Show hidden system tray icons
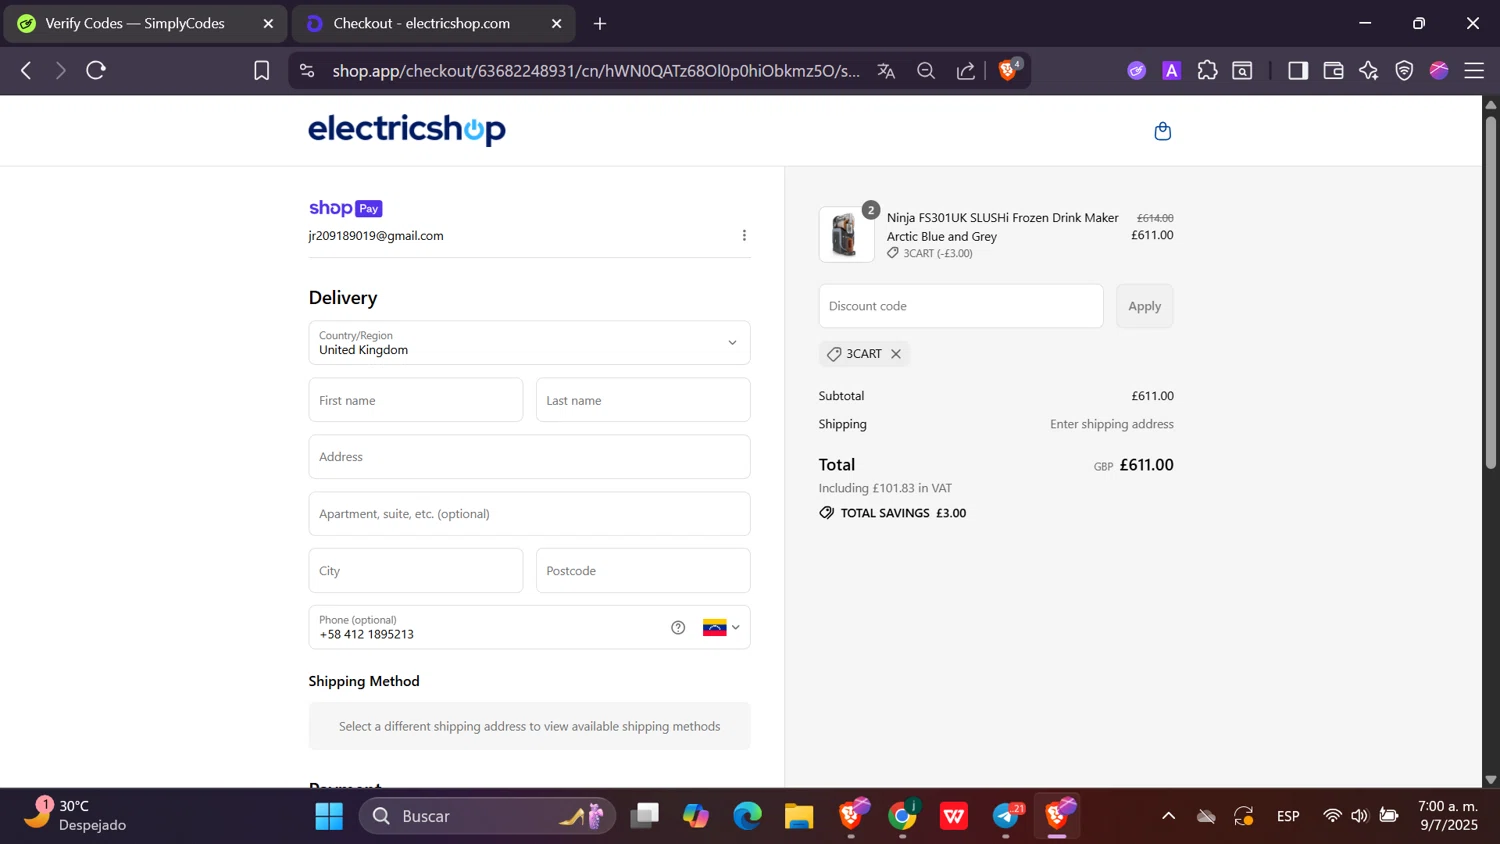 click(x=1168, y=816)
